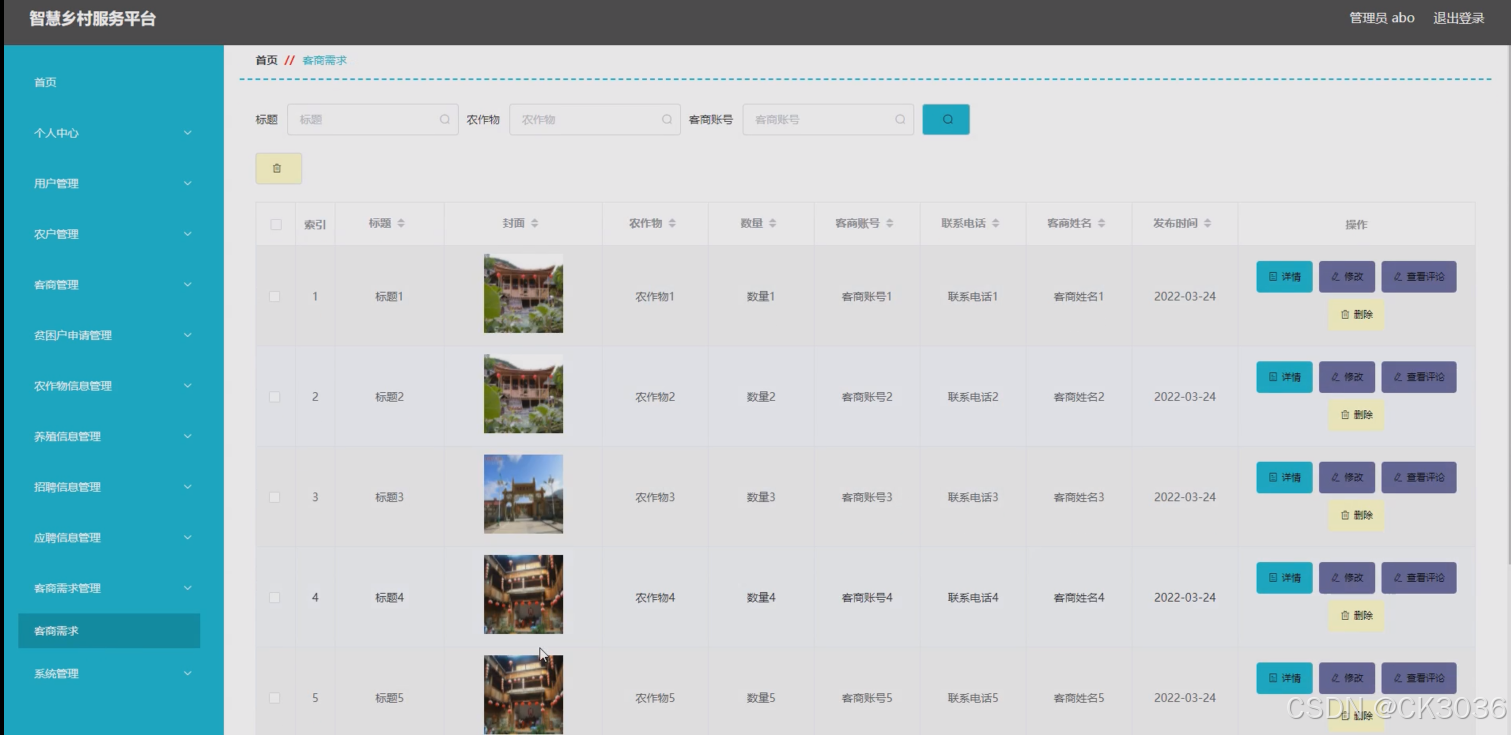1511x735 pixels.
Task: Open 详情 for row 标题4
Action: [1284, 578]
